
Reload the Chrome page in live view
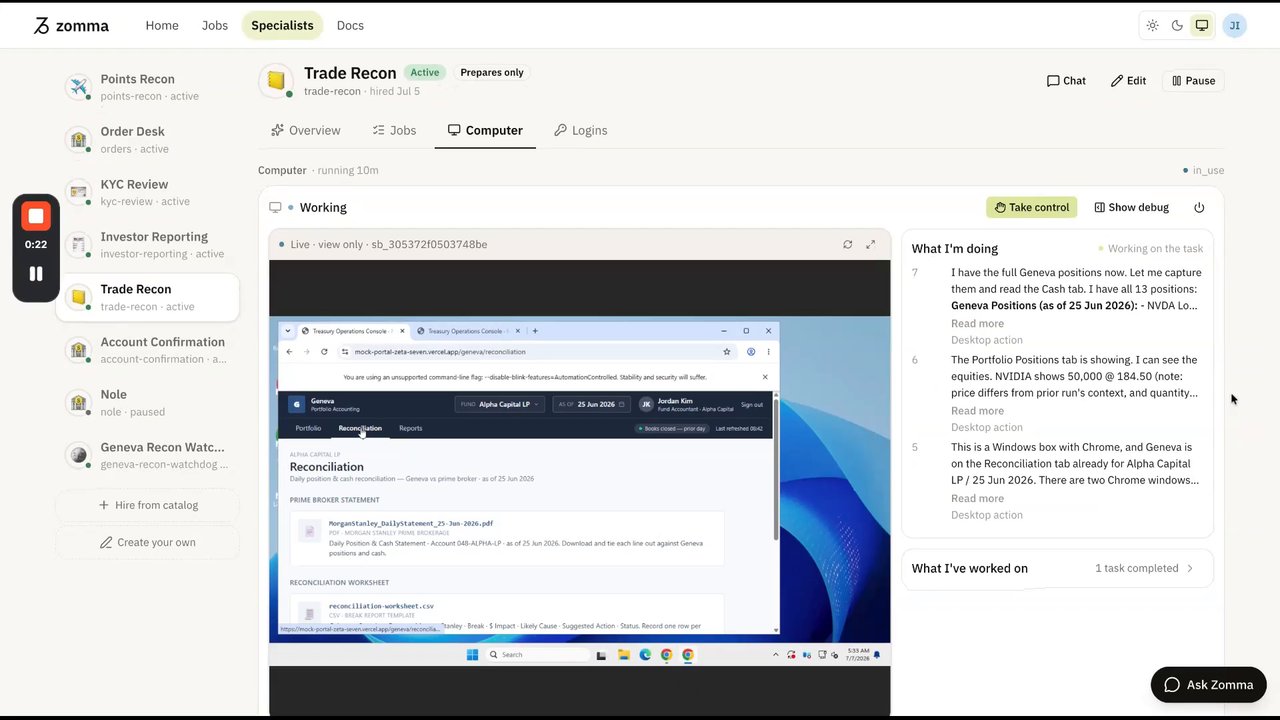coord(324,352)
